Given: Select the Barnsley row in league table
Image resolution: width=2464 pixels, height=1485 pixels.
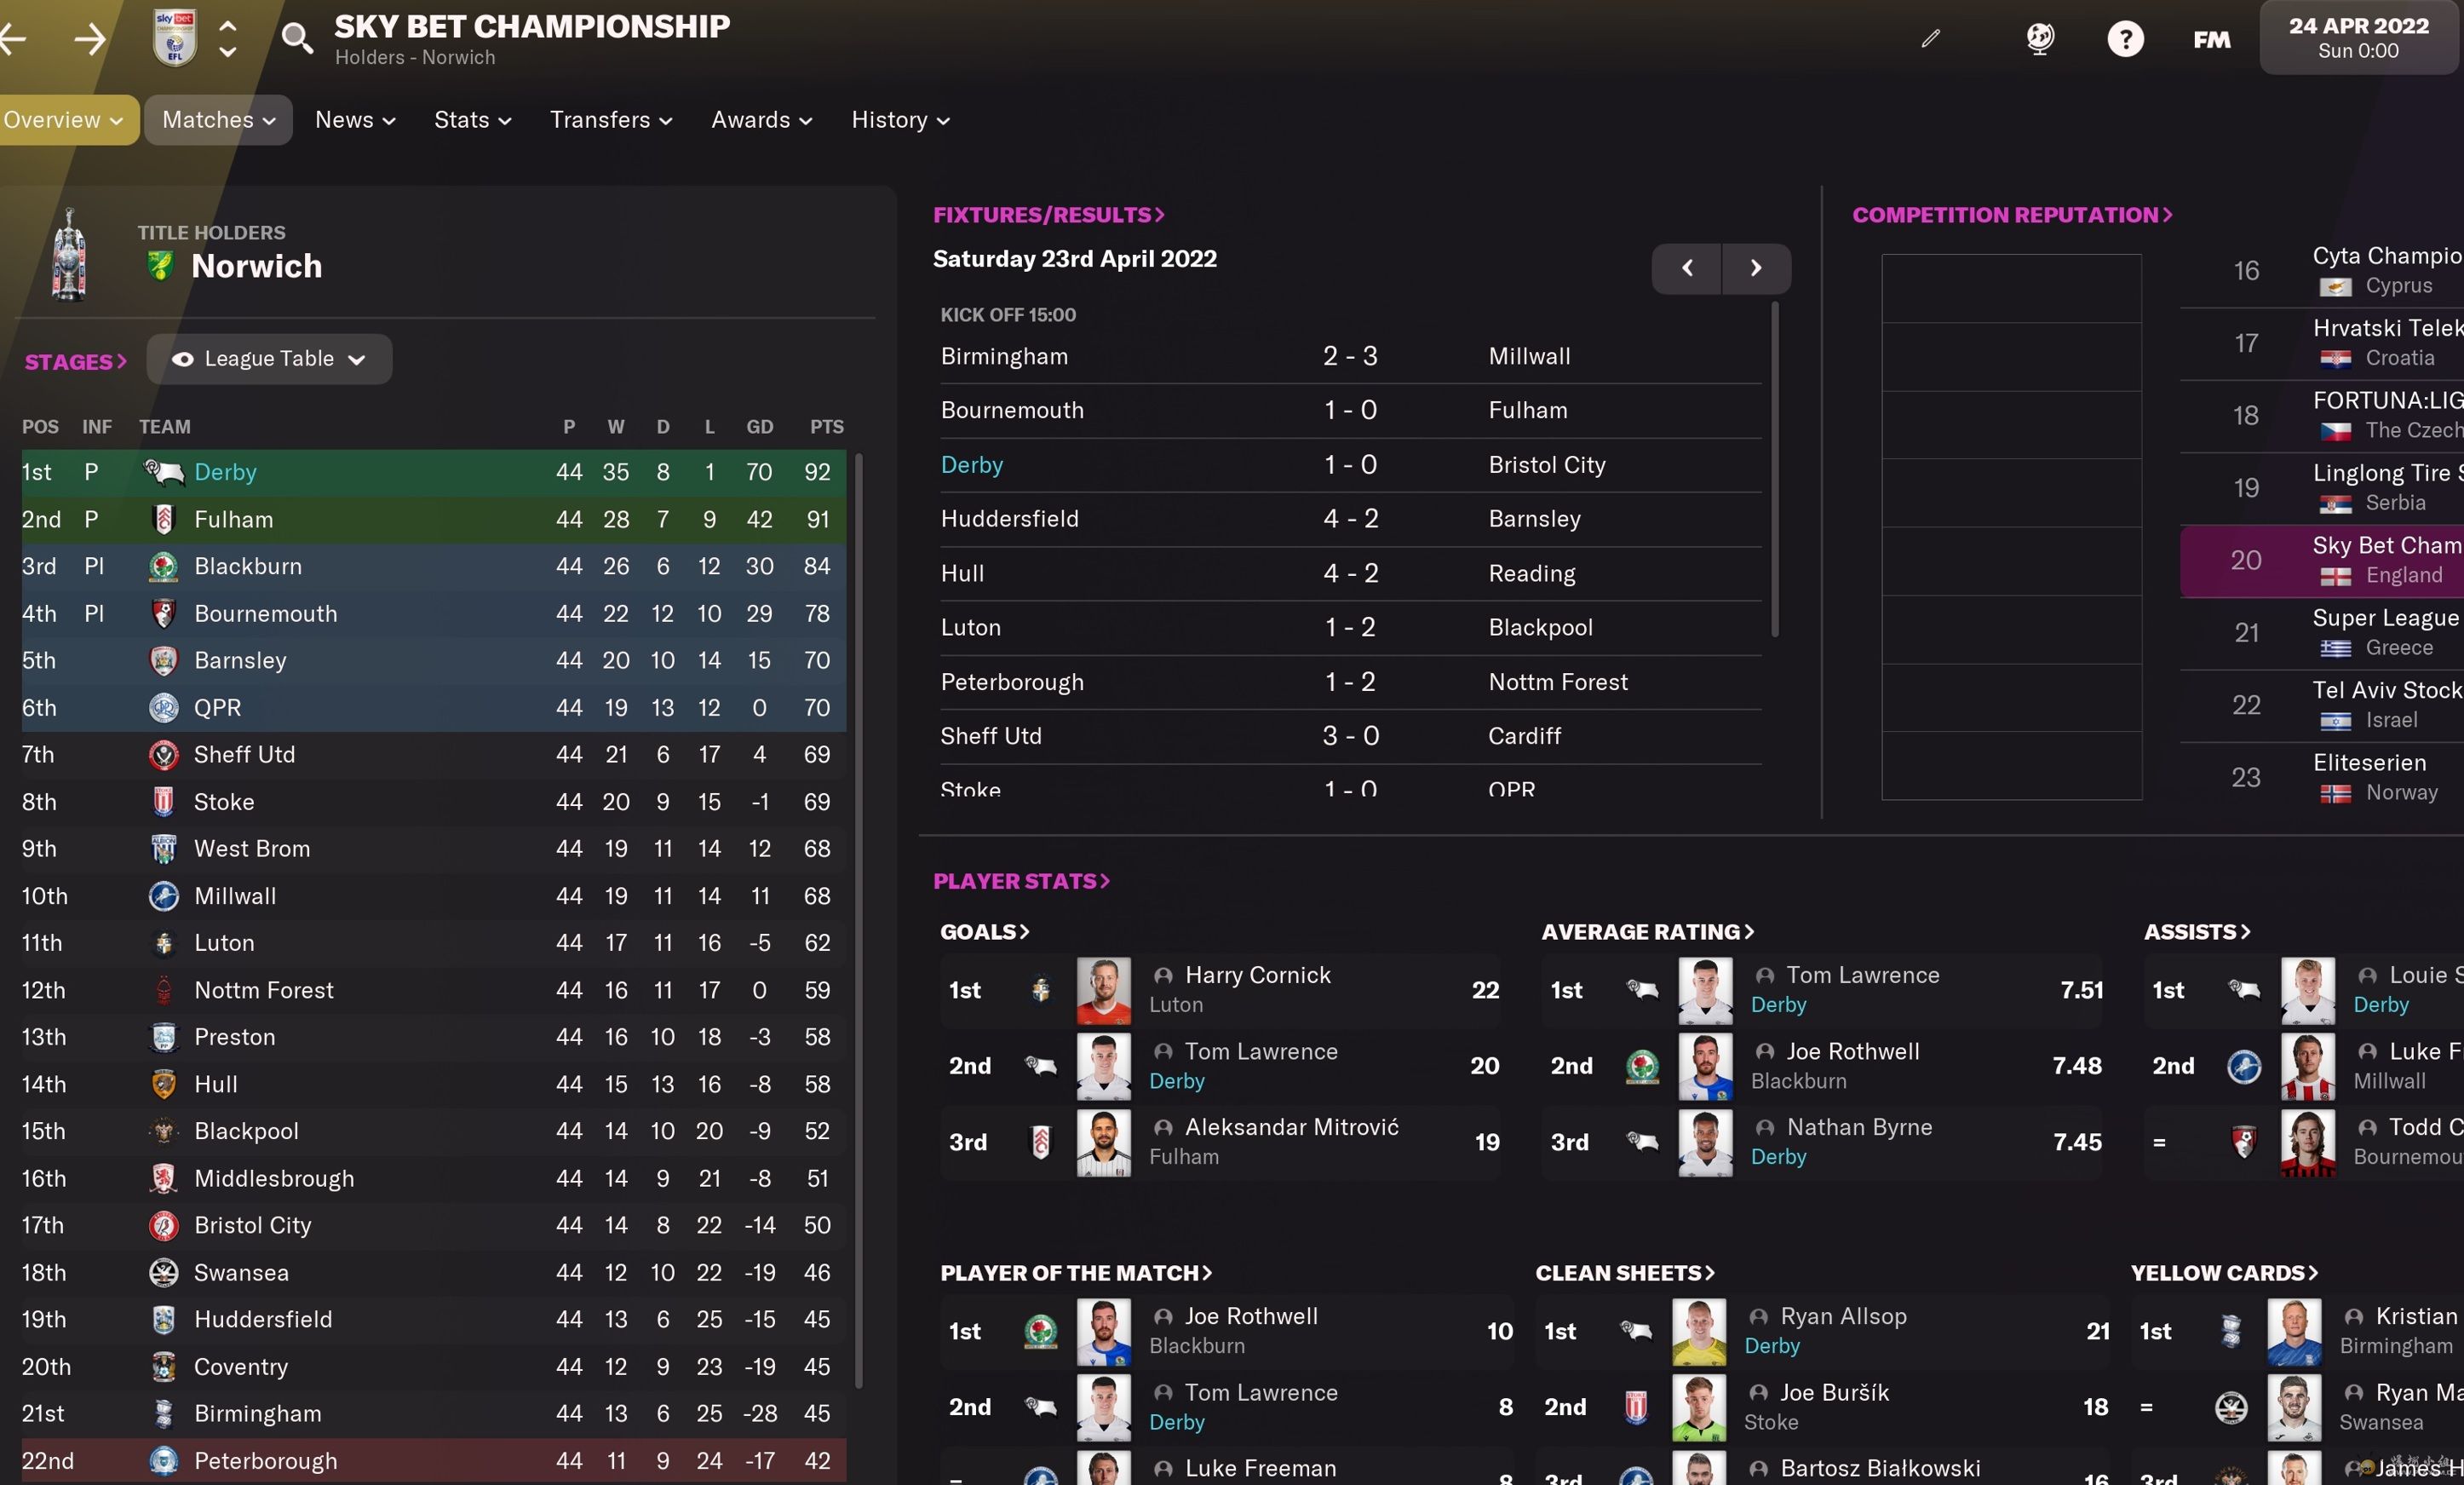Looking at the screenshot, I should point(434,660).
